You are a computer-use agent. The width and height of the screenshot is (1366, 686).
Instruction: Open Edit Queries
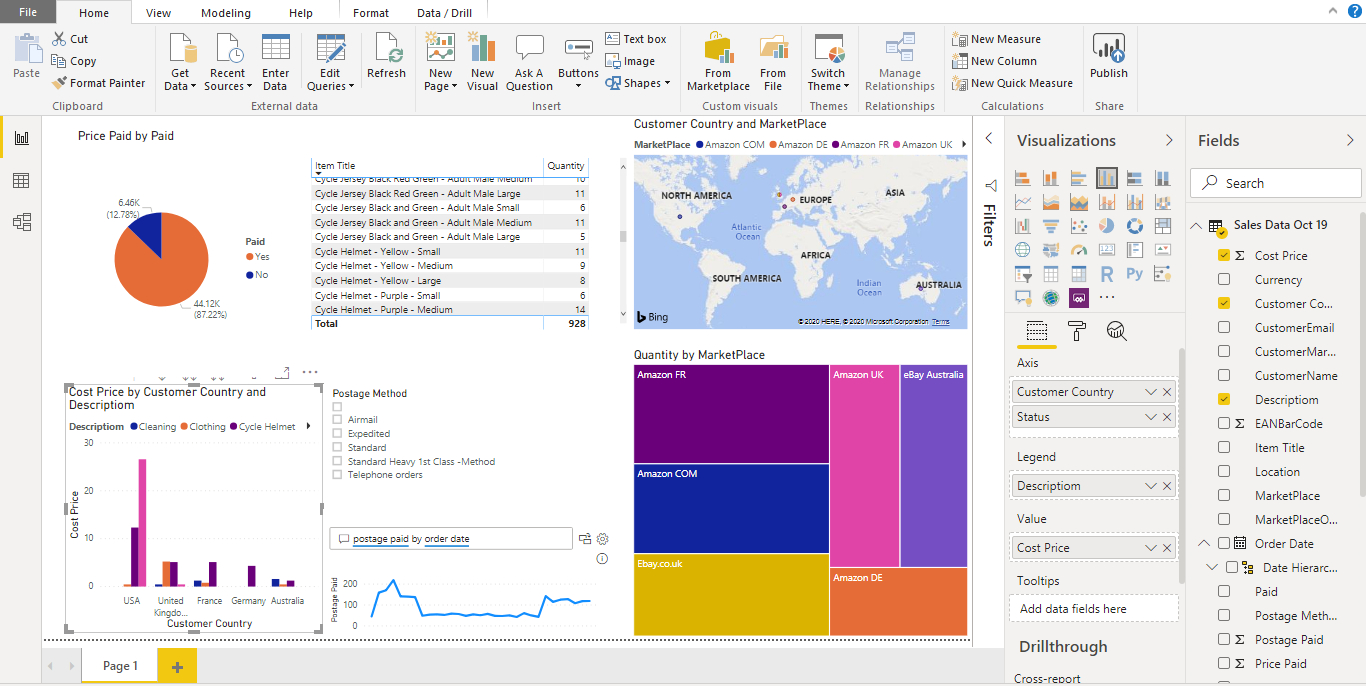click(x=330, y=61)
